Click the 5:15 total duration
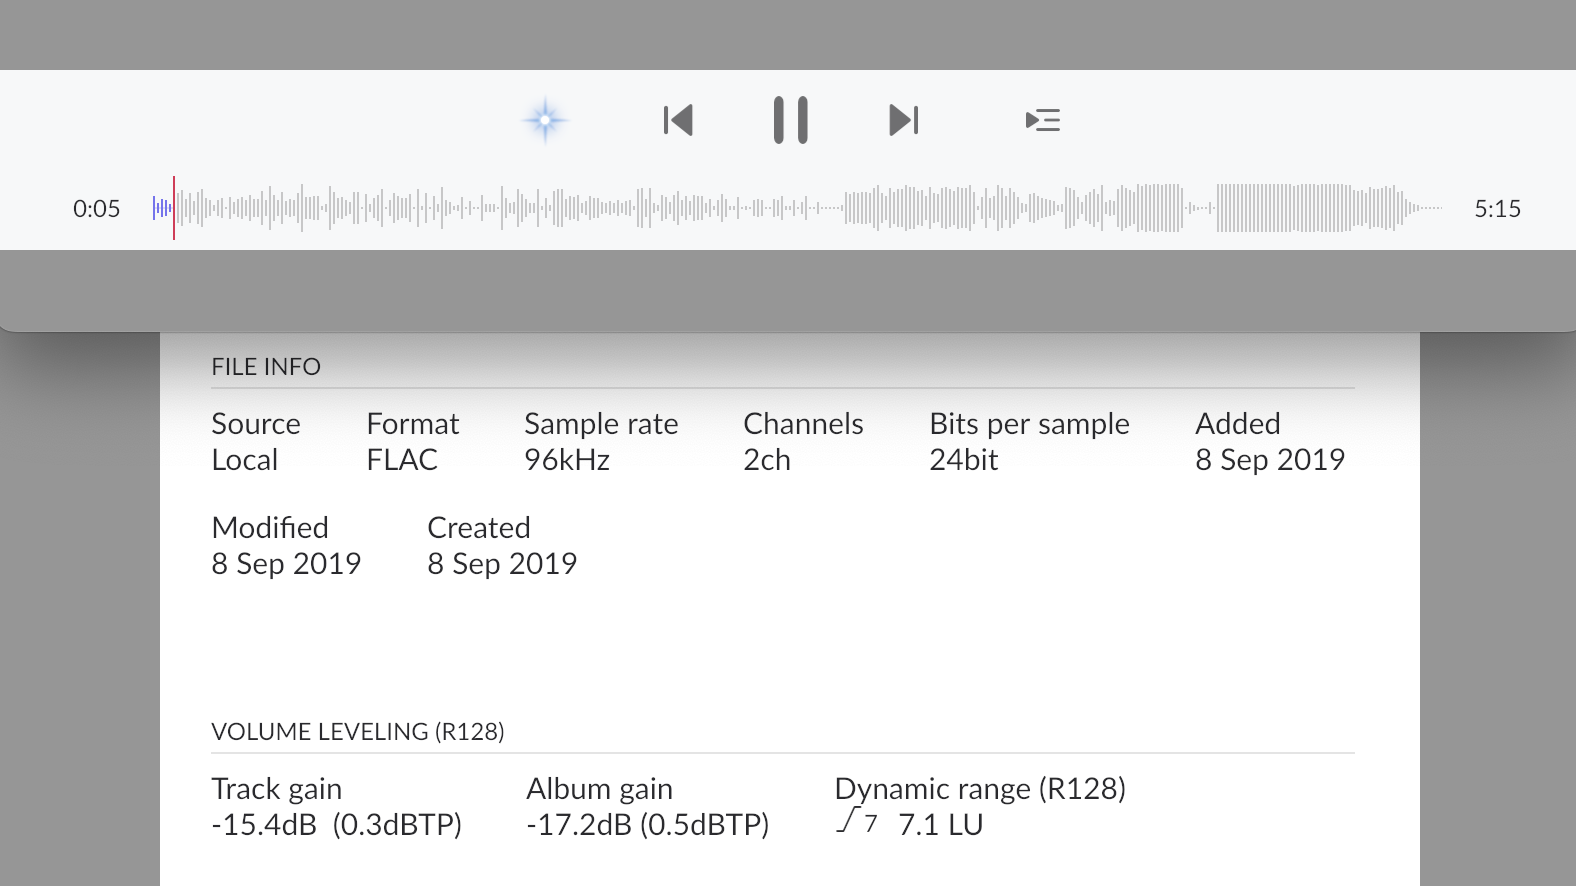The height and width of the screenshot is (886, 1576). click(x=1497, y=209)
